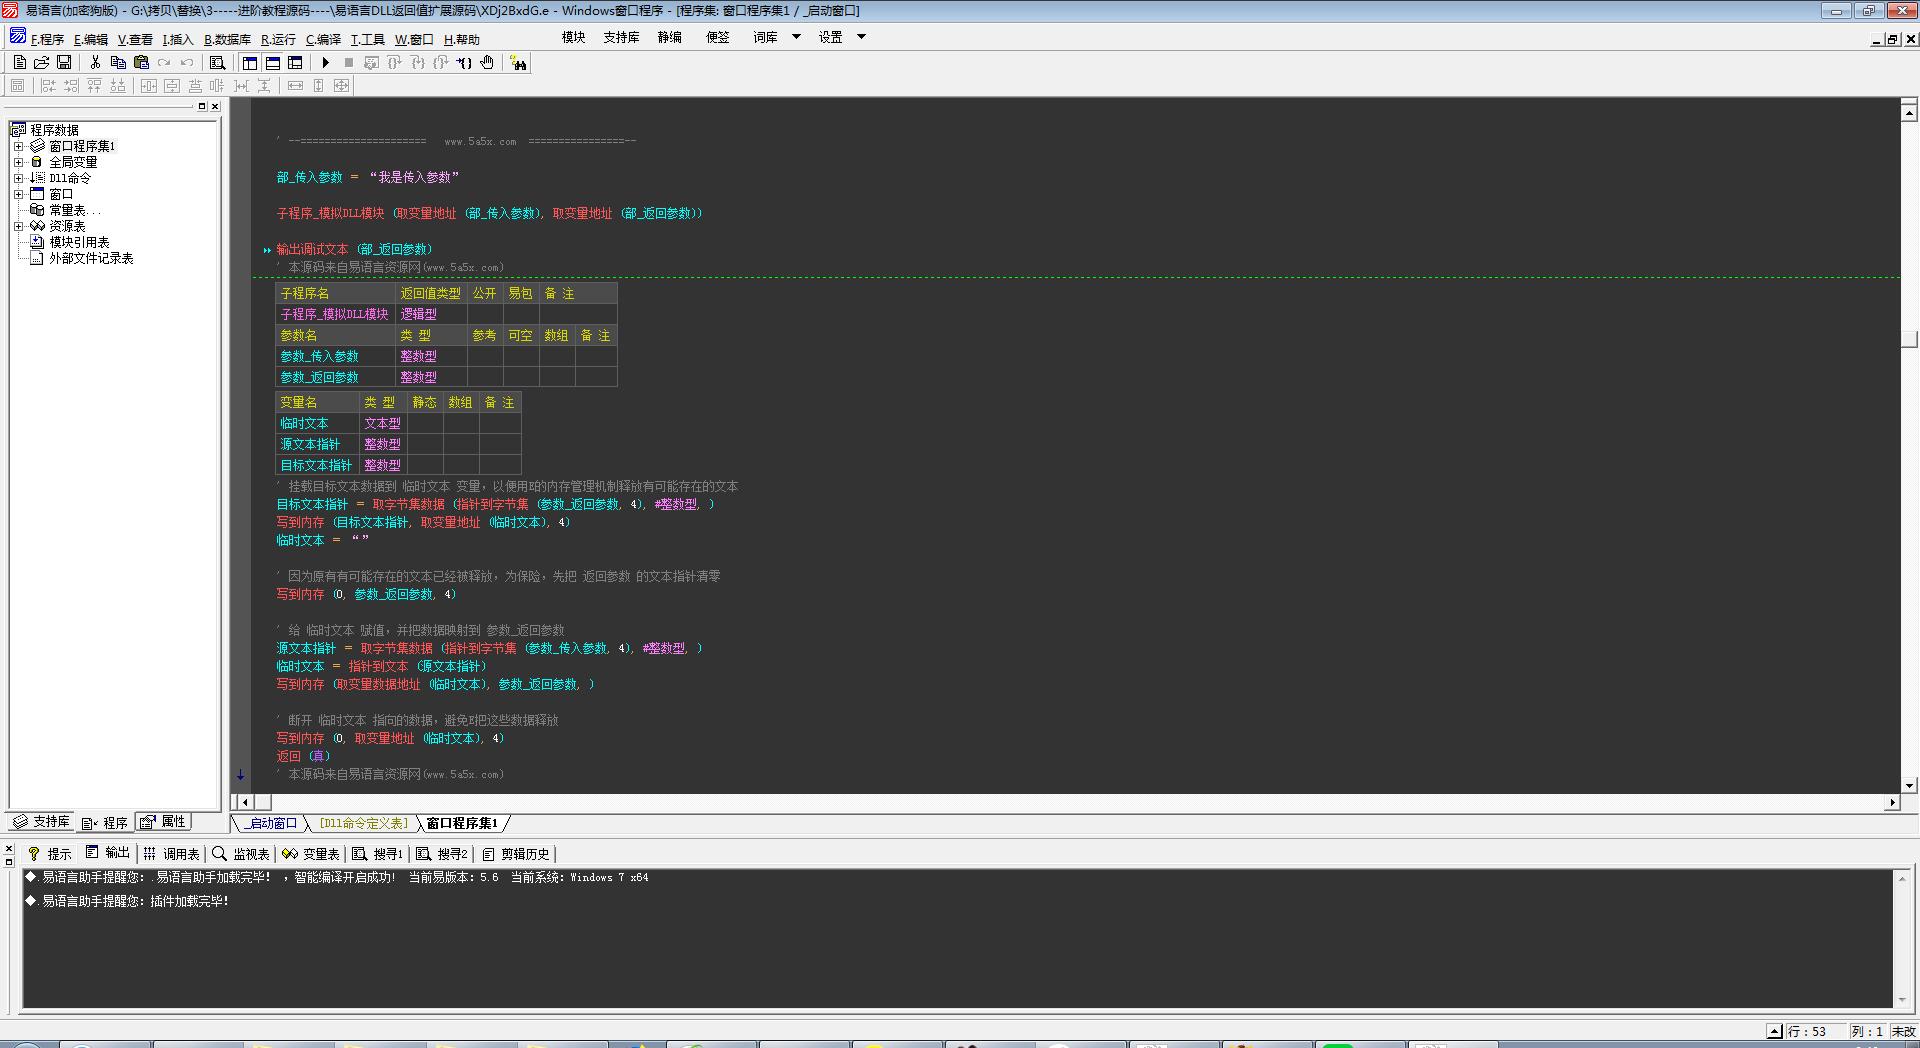1920x1048 pixels.
Task: Expand the 窗口 tree node
Action: 18,194
